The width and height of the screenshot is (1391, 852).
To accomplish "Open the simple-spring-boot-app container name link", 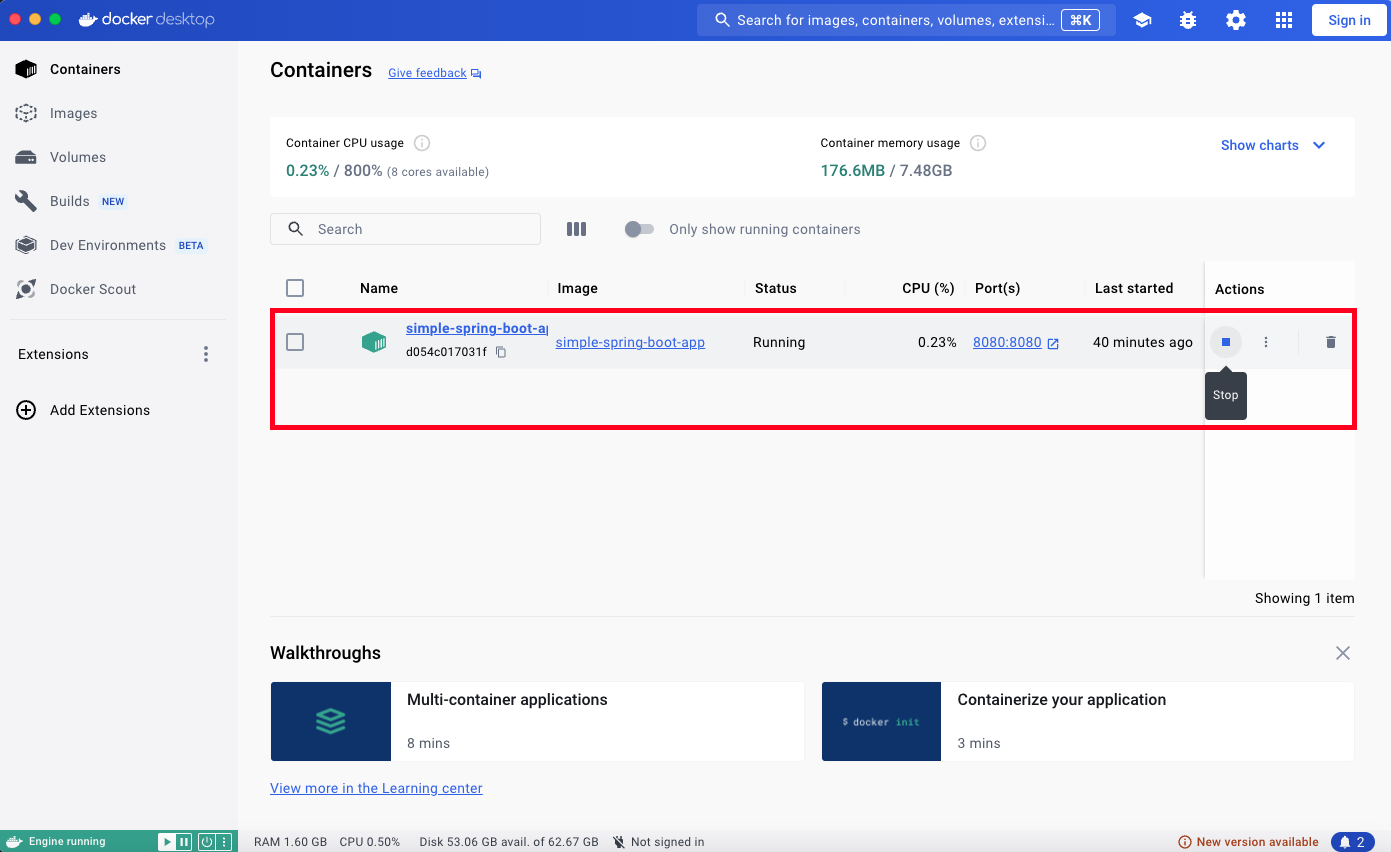I will (477, 328).
